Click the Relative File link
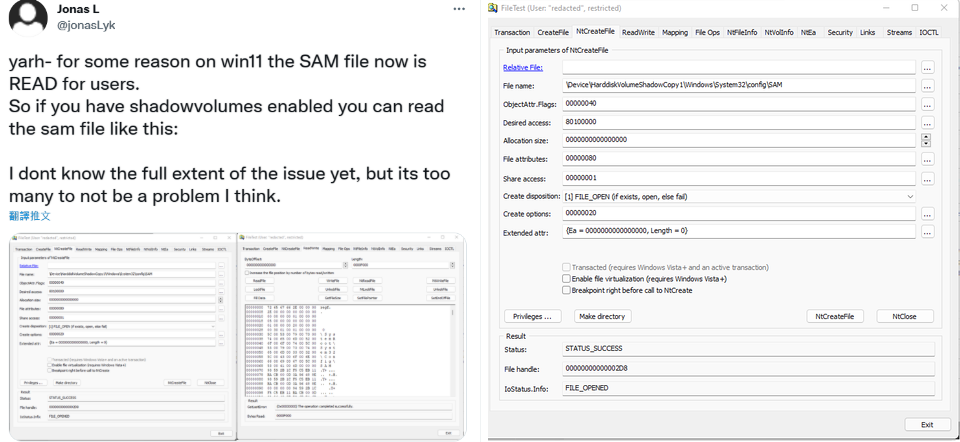 coord(523,68)
